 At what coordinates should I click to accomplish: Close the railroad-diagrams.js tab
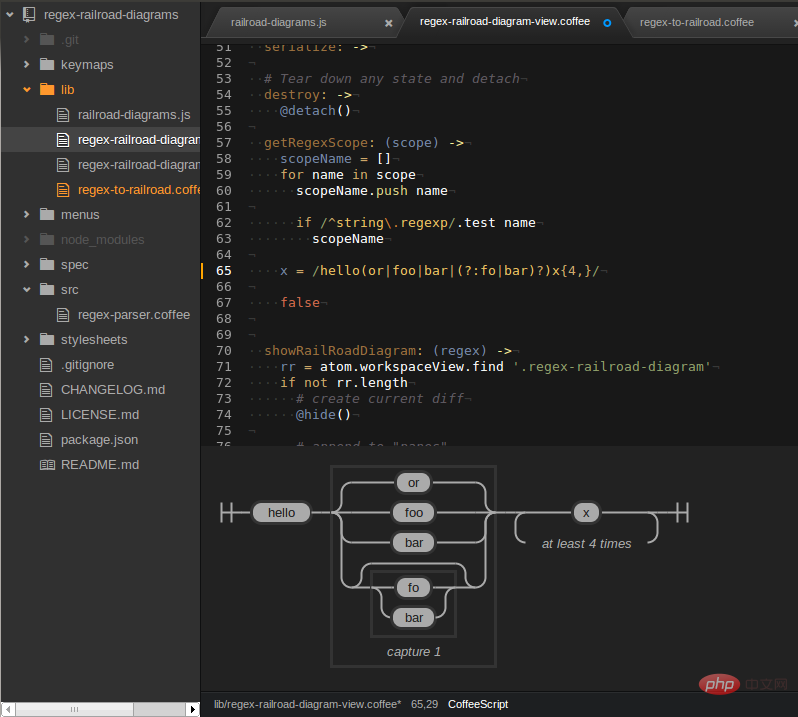point(388,23)
